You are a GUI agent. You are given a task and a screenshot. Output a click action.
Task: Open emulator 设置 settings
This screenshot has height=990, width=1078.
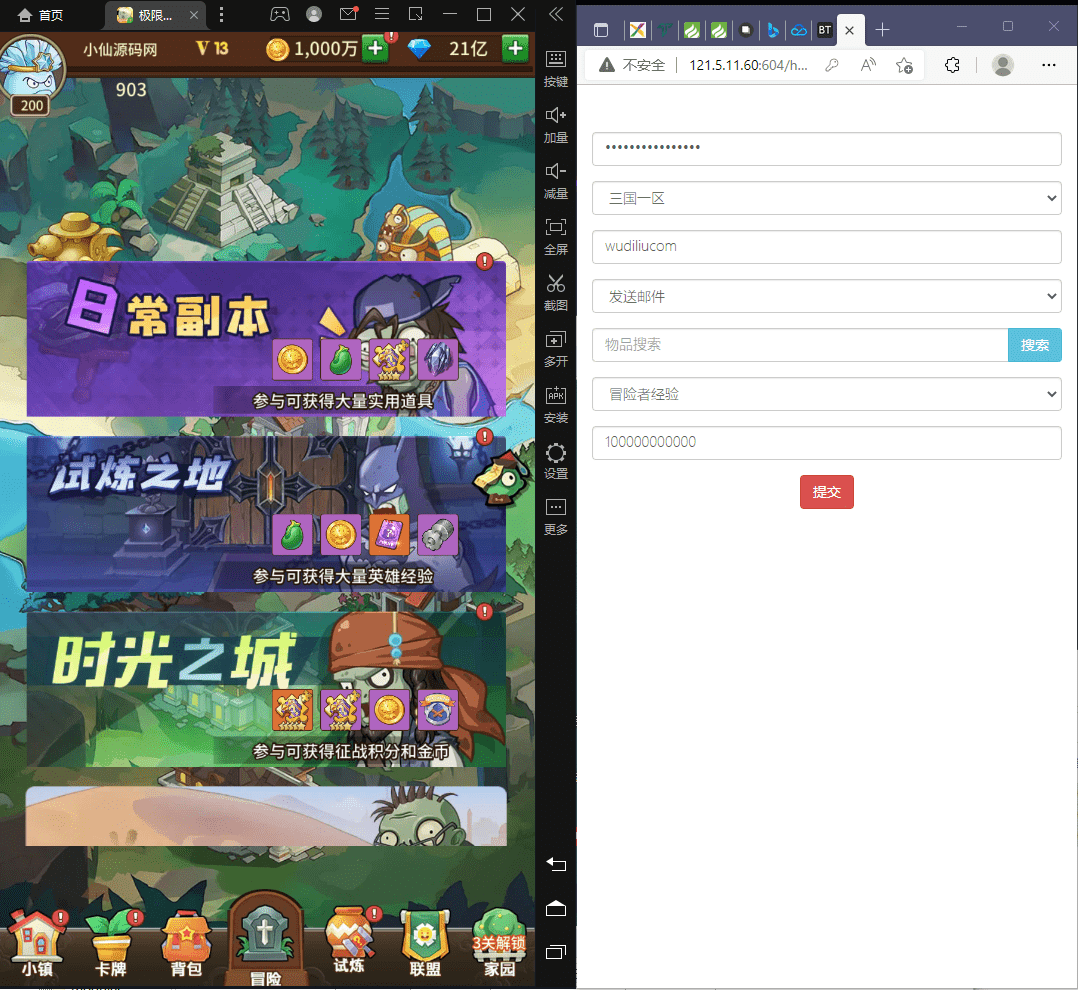pos(556,461)
